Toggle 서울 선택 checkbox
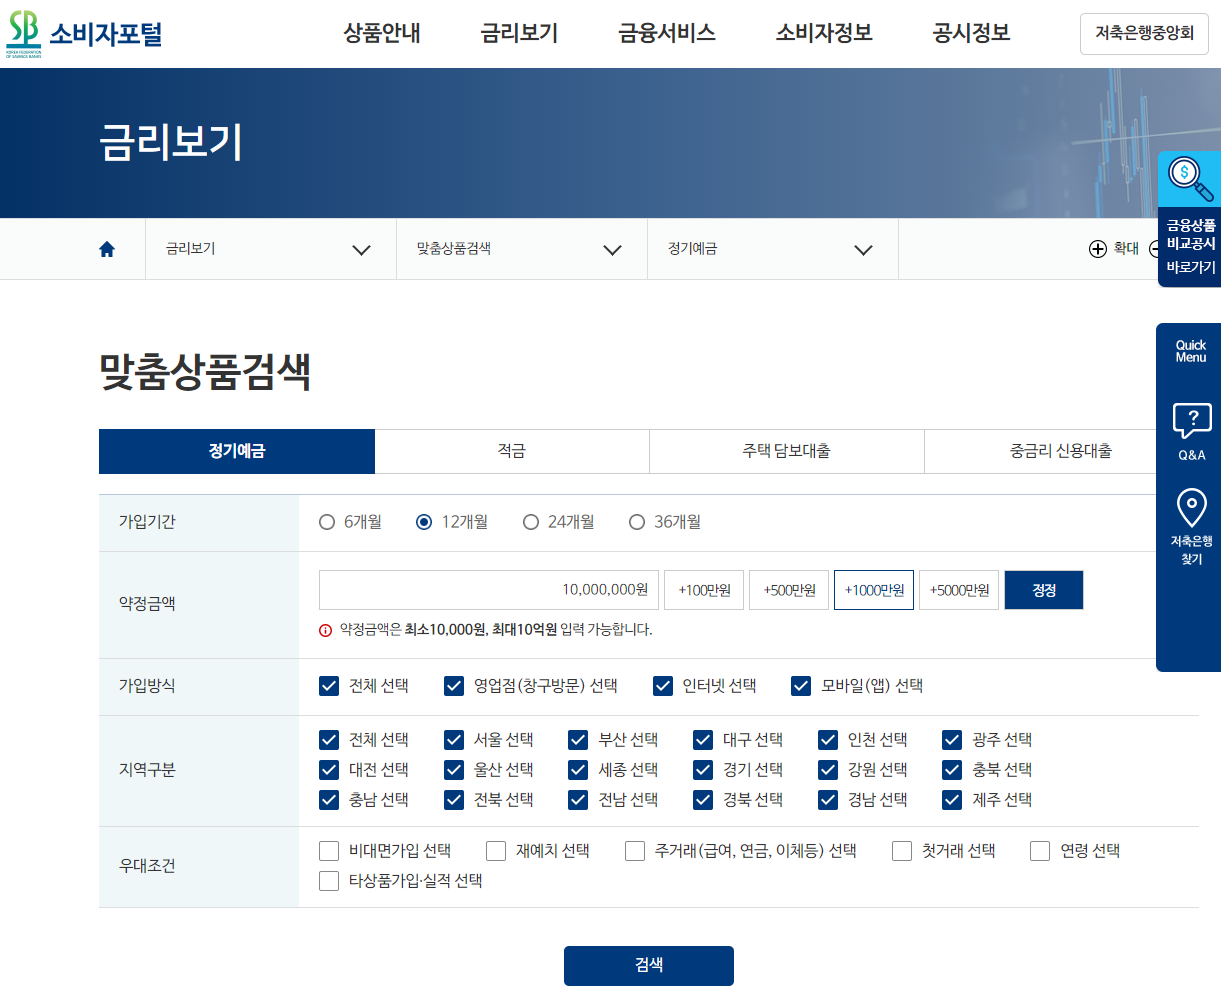Viewport: 1221px width, 988px height. click(x=454, y=740)
